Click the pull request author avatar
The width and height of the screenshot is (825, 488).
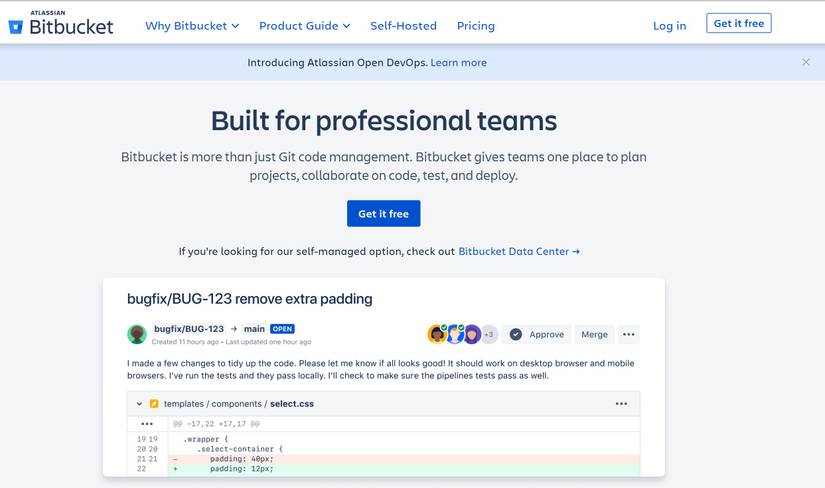(x=137, y=334)
